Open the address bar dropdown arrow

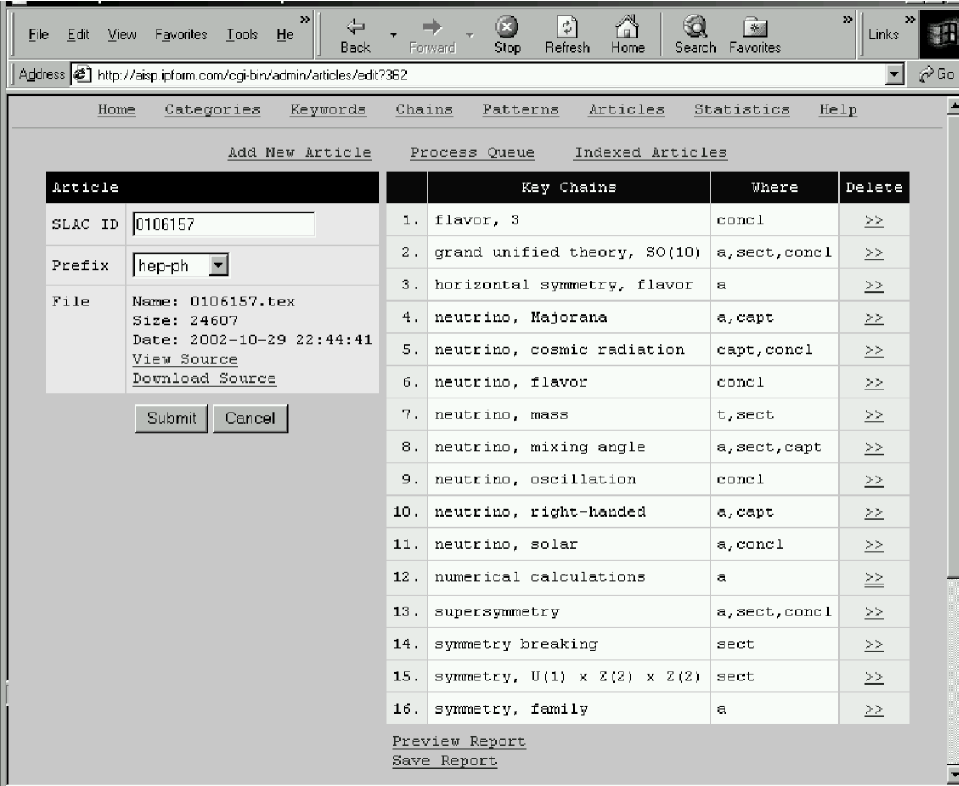pos(893,76)
